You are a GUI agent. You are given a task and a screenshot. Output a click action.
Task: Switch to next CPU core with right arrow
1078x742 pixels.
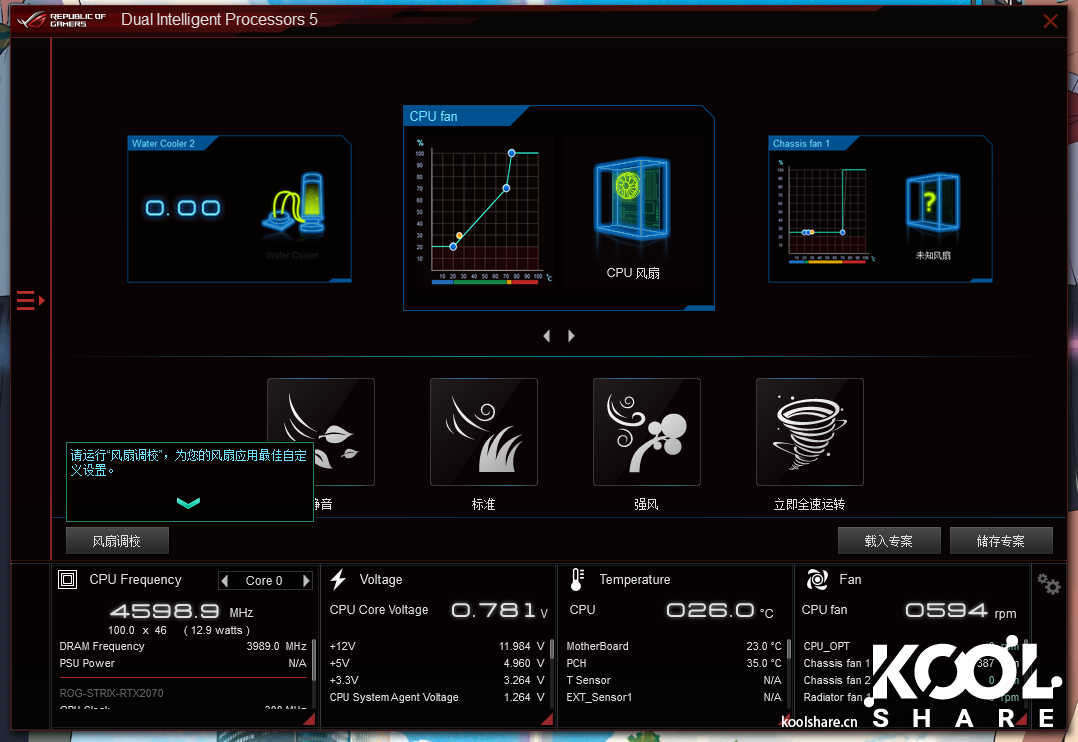tap(306, 581)
